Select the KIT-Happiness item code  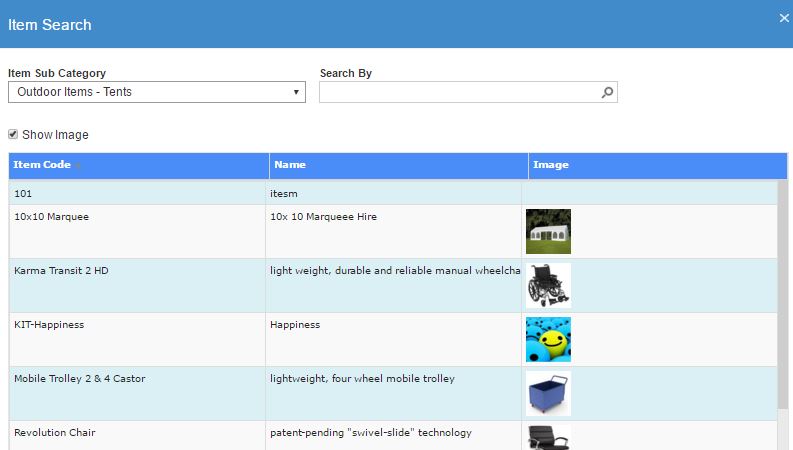click(x=49, y=325)
